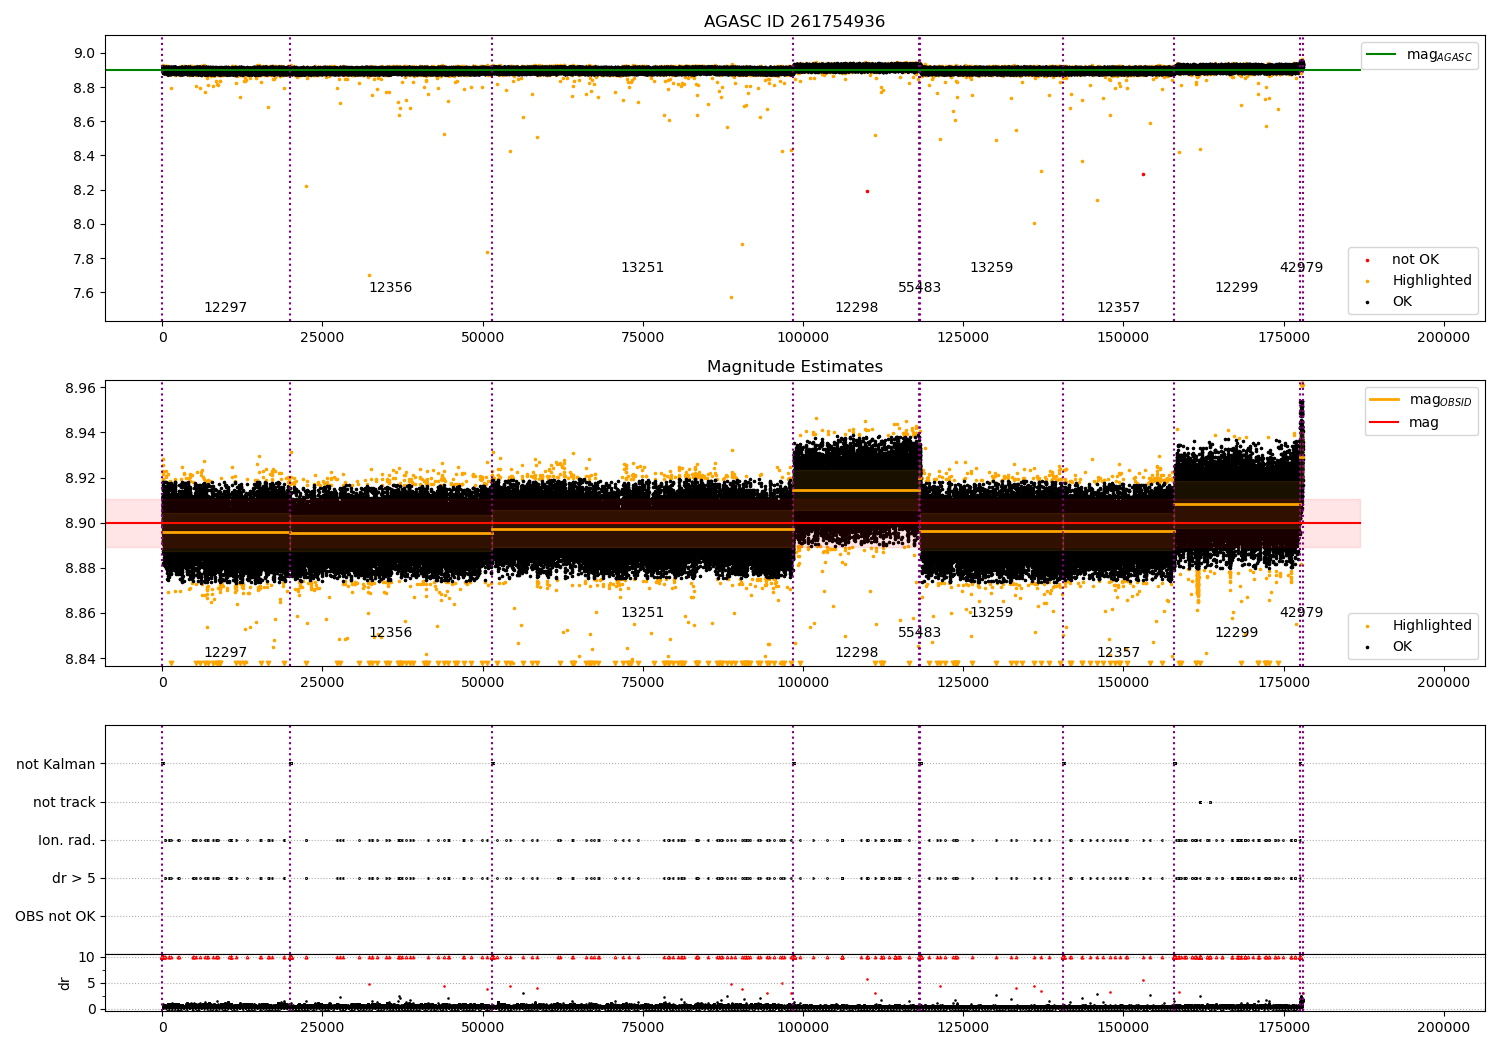Click x-axis tick 200000 in bottom plot
This screenshot has height=1050, width=1500.
[x=1444, y=1027]
